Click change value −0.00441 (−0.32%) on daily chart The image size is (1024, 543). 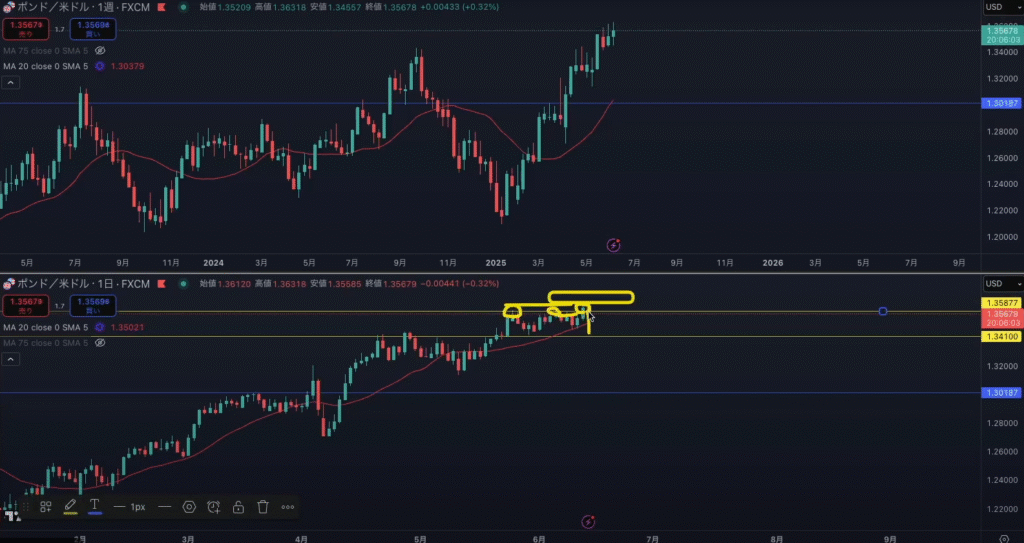(459, 284)
